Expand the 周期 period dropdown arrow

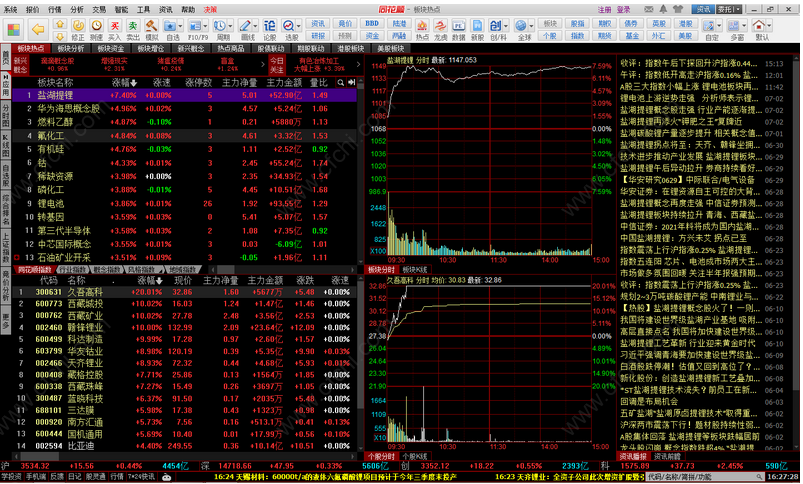pyautogui.click(x=230, y=26)
